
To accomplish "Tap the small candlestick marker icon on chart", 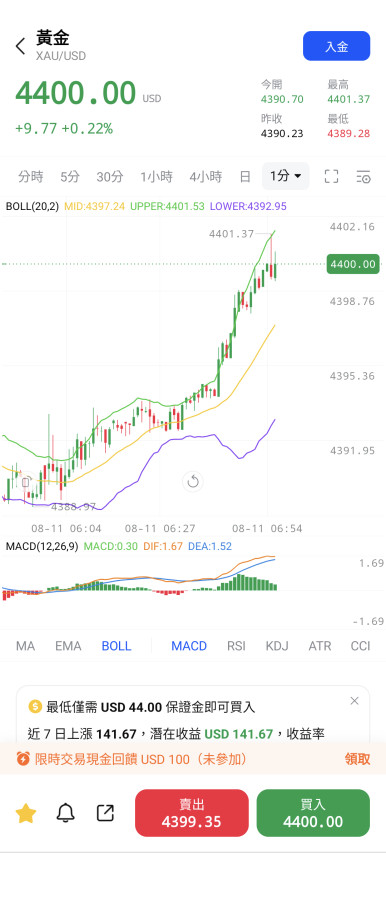I will click(25, 482).
